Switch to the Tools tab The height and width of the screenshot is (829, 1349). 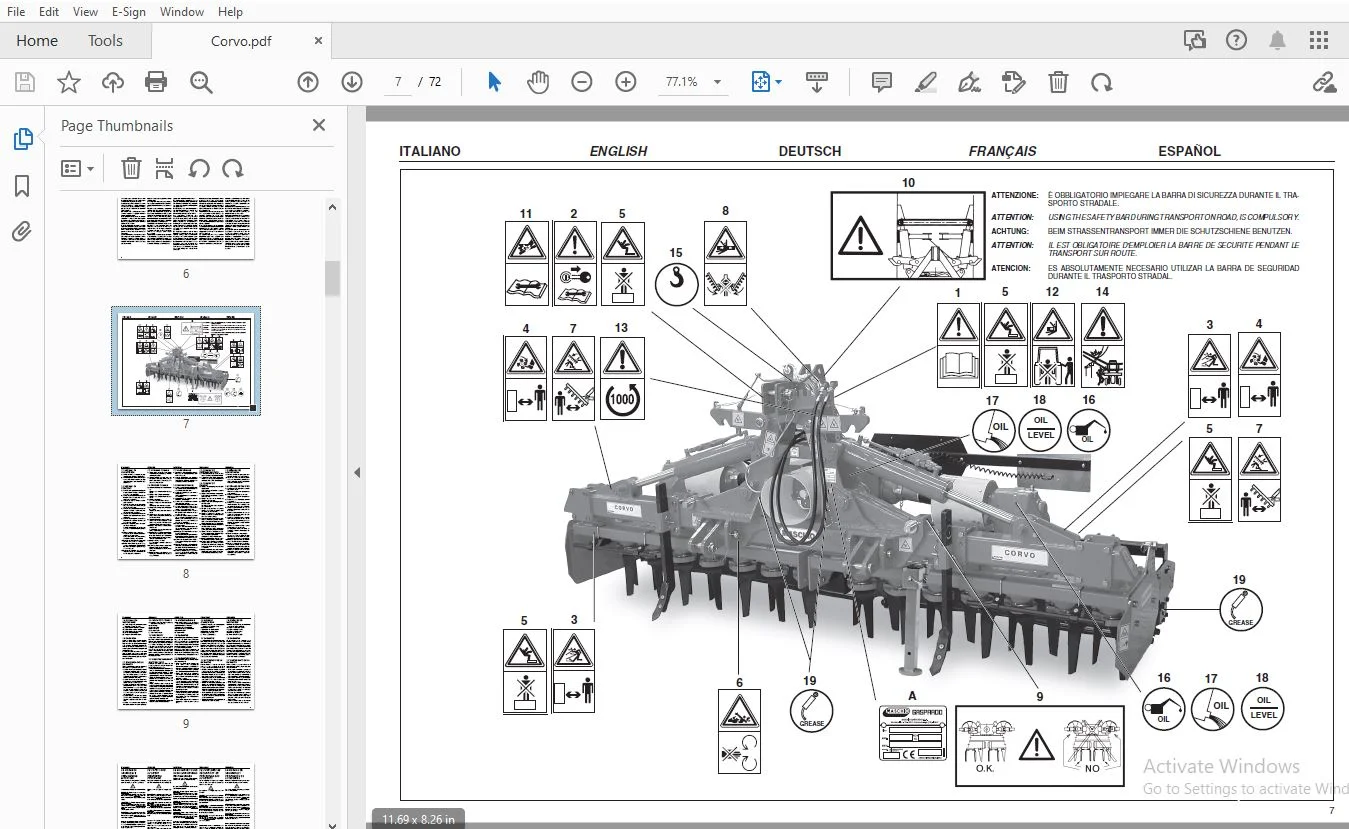[105, 41]
